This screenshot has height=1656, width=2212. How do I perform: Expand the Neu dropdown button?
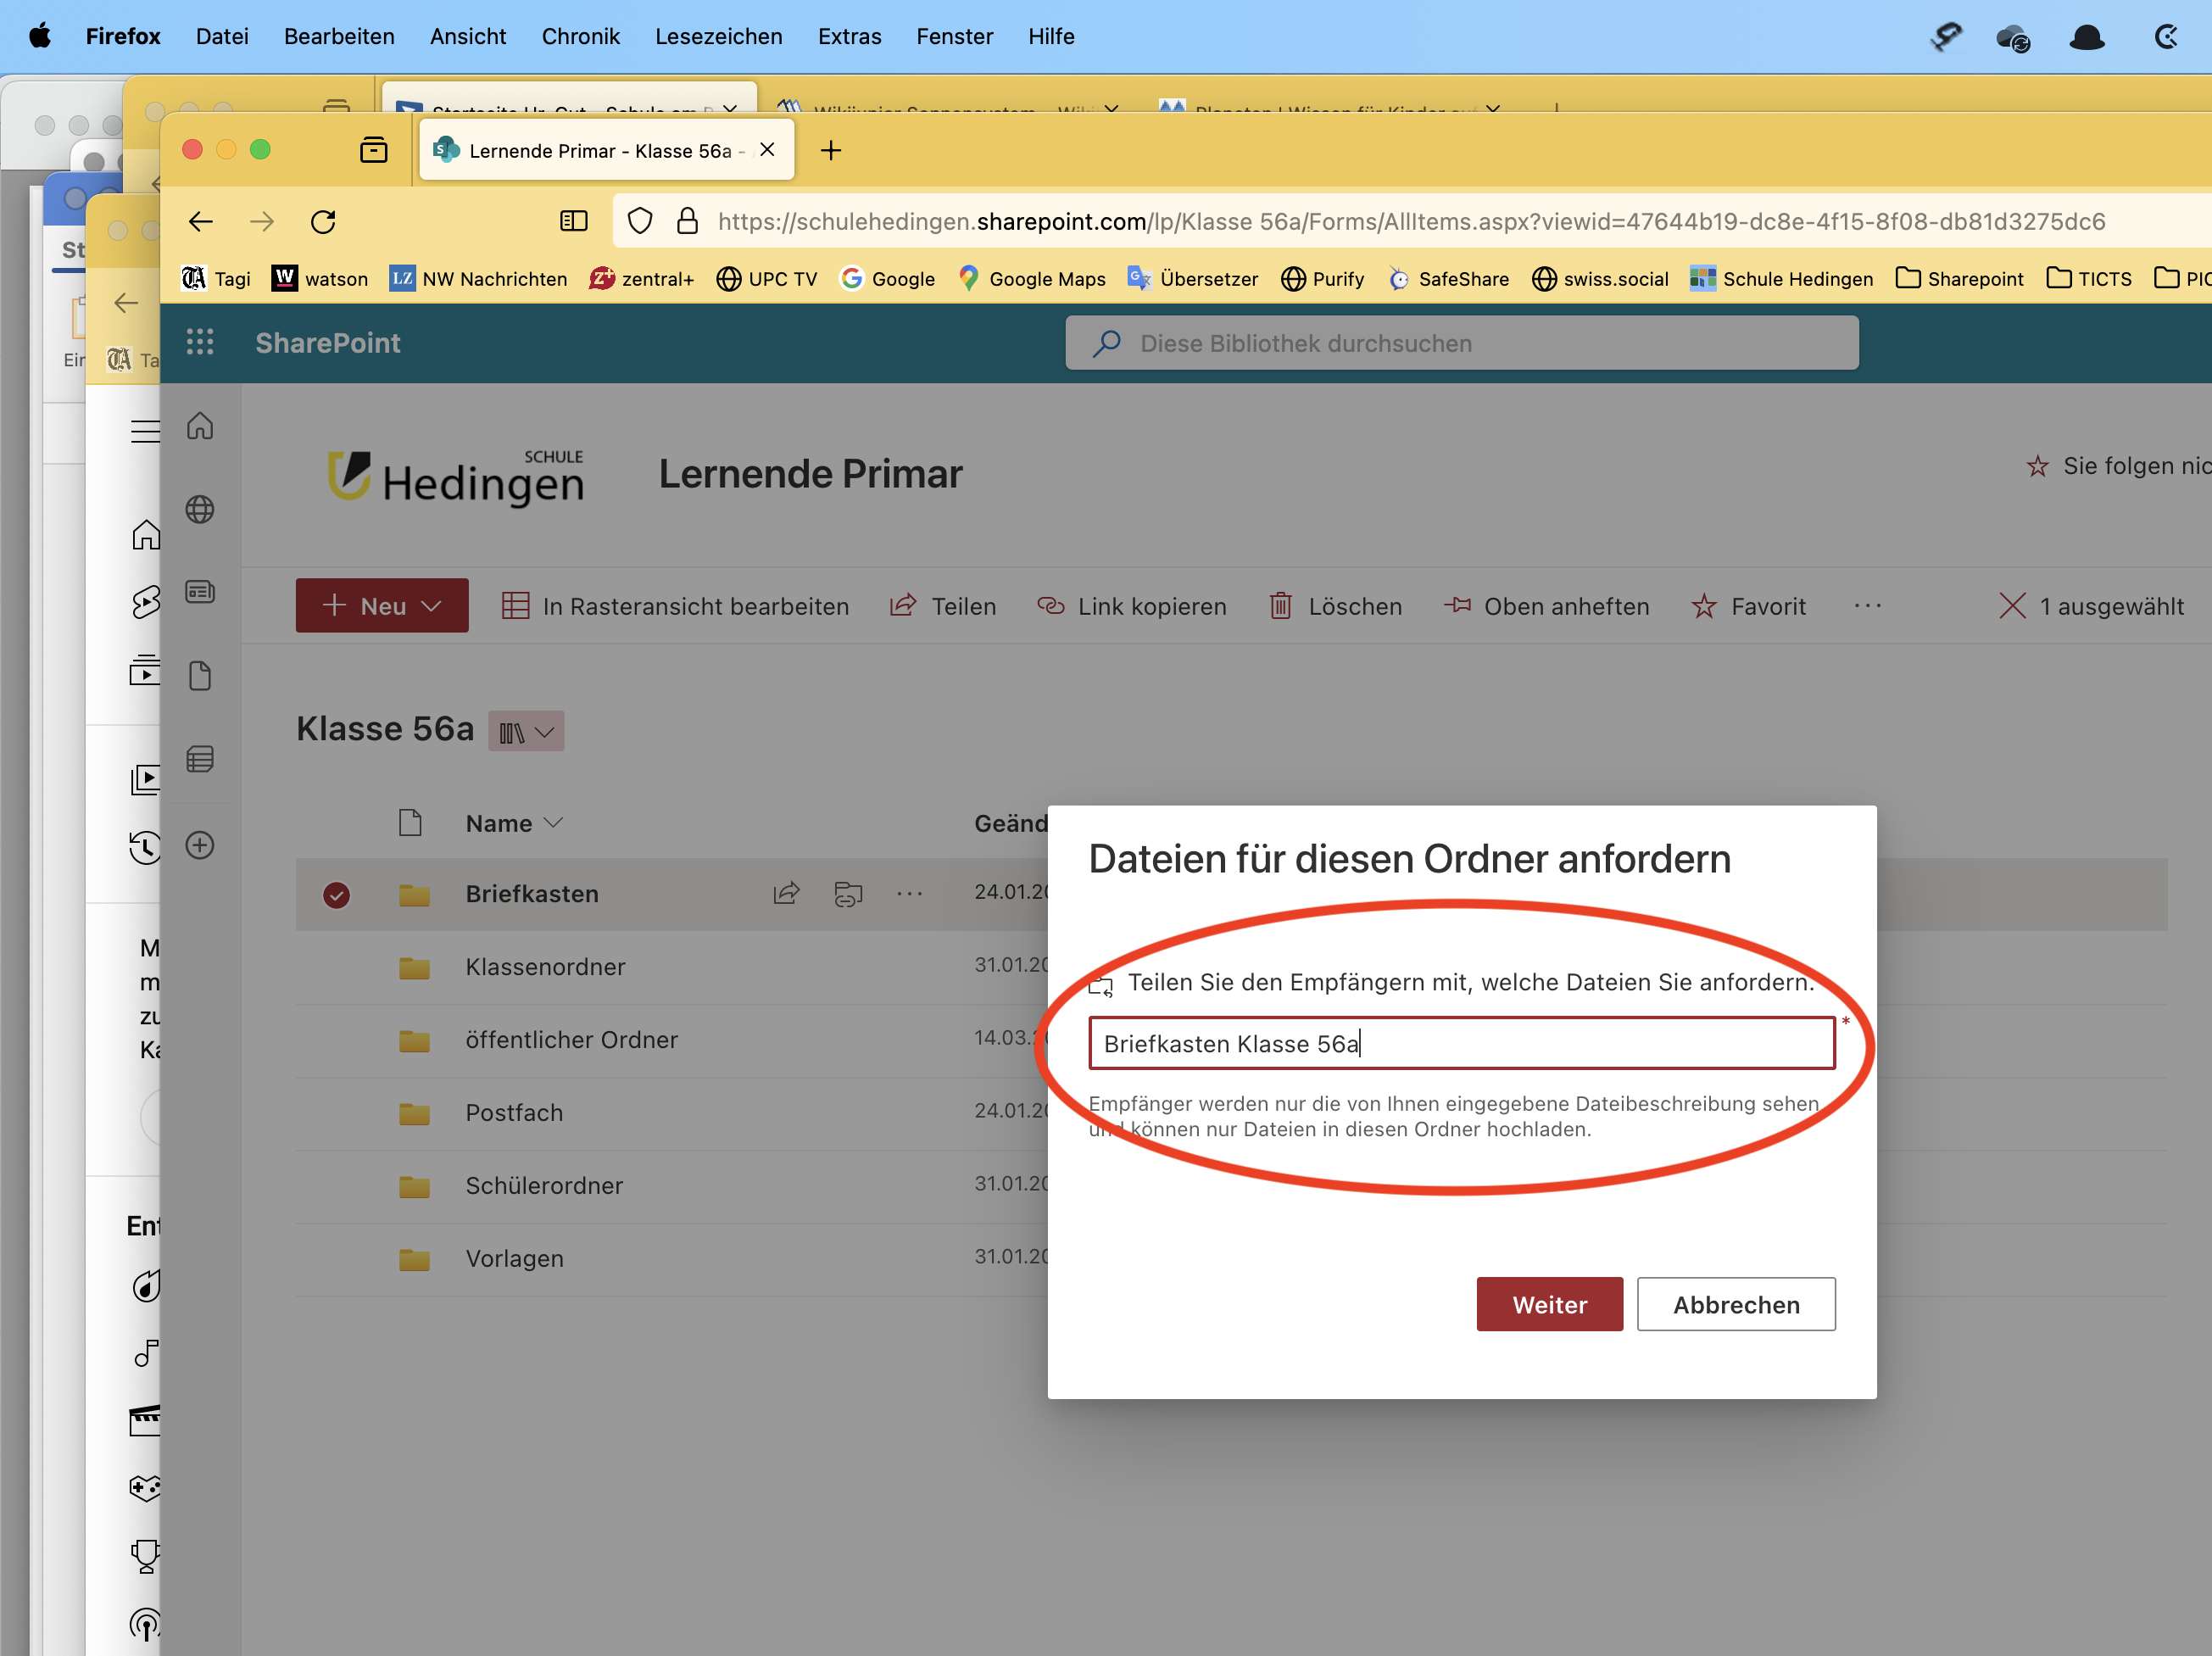point(382,606)
